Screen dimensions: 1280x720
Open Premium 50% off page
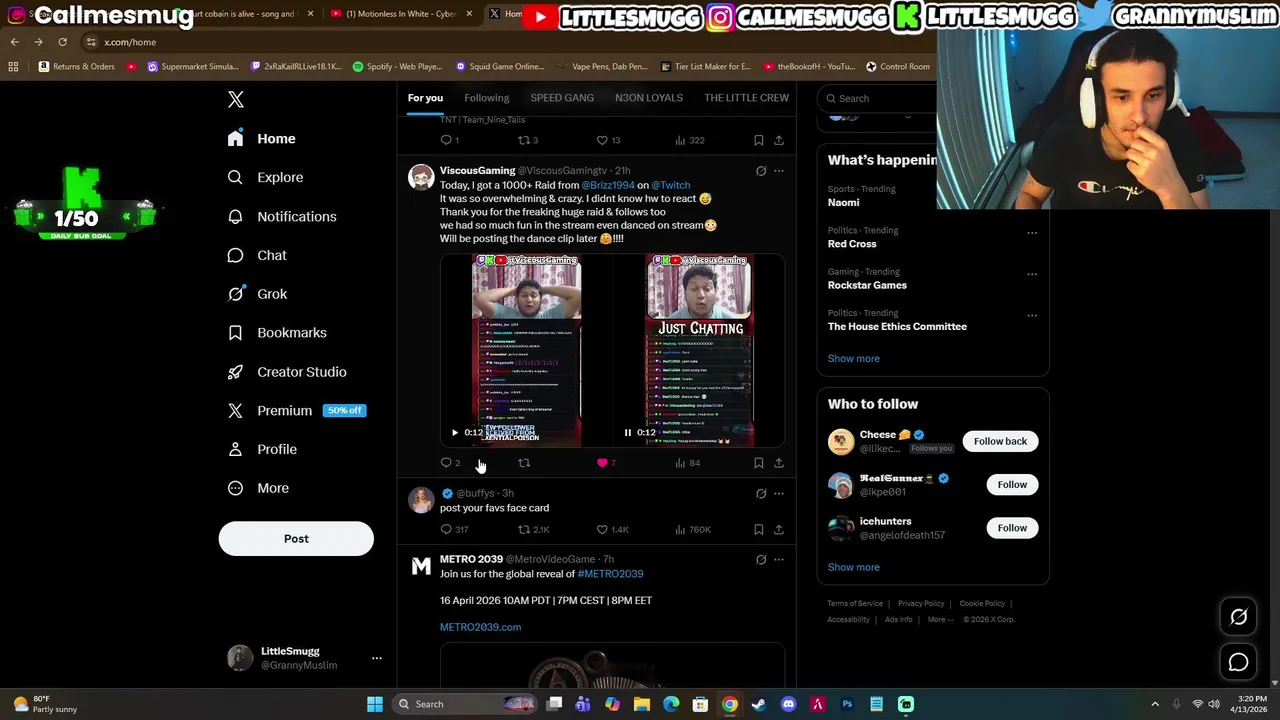point(296,410)
